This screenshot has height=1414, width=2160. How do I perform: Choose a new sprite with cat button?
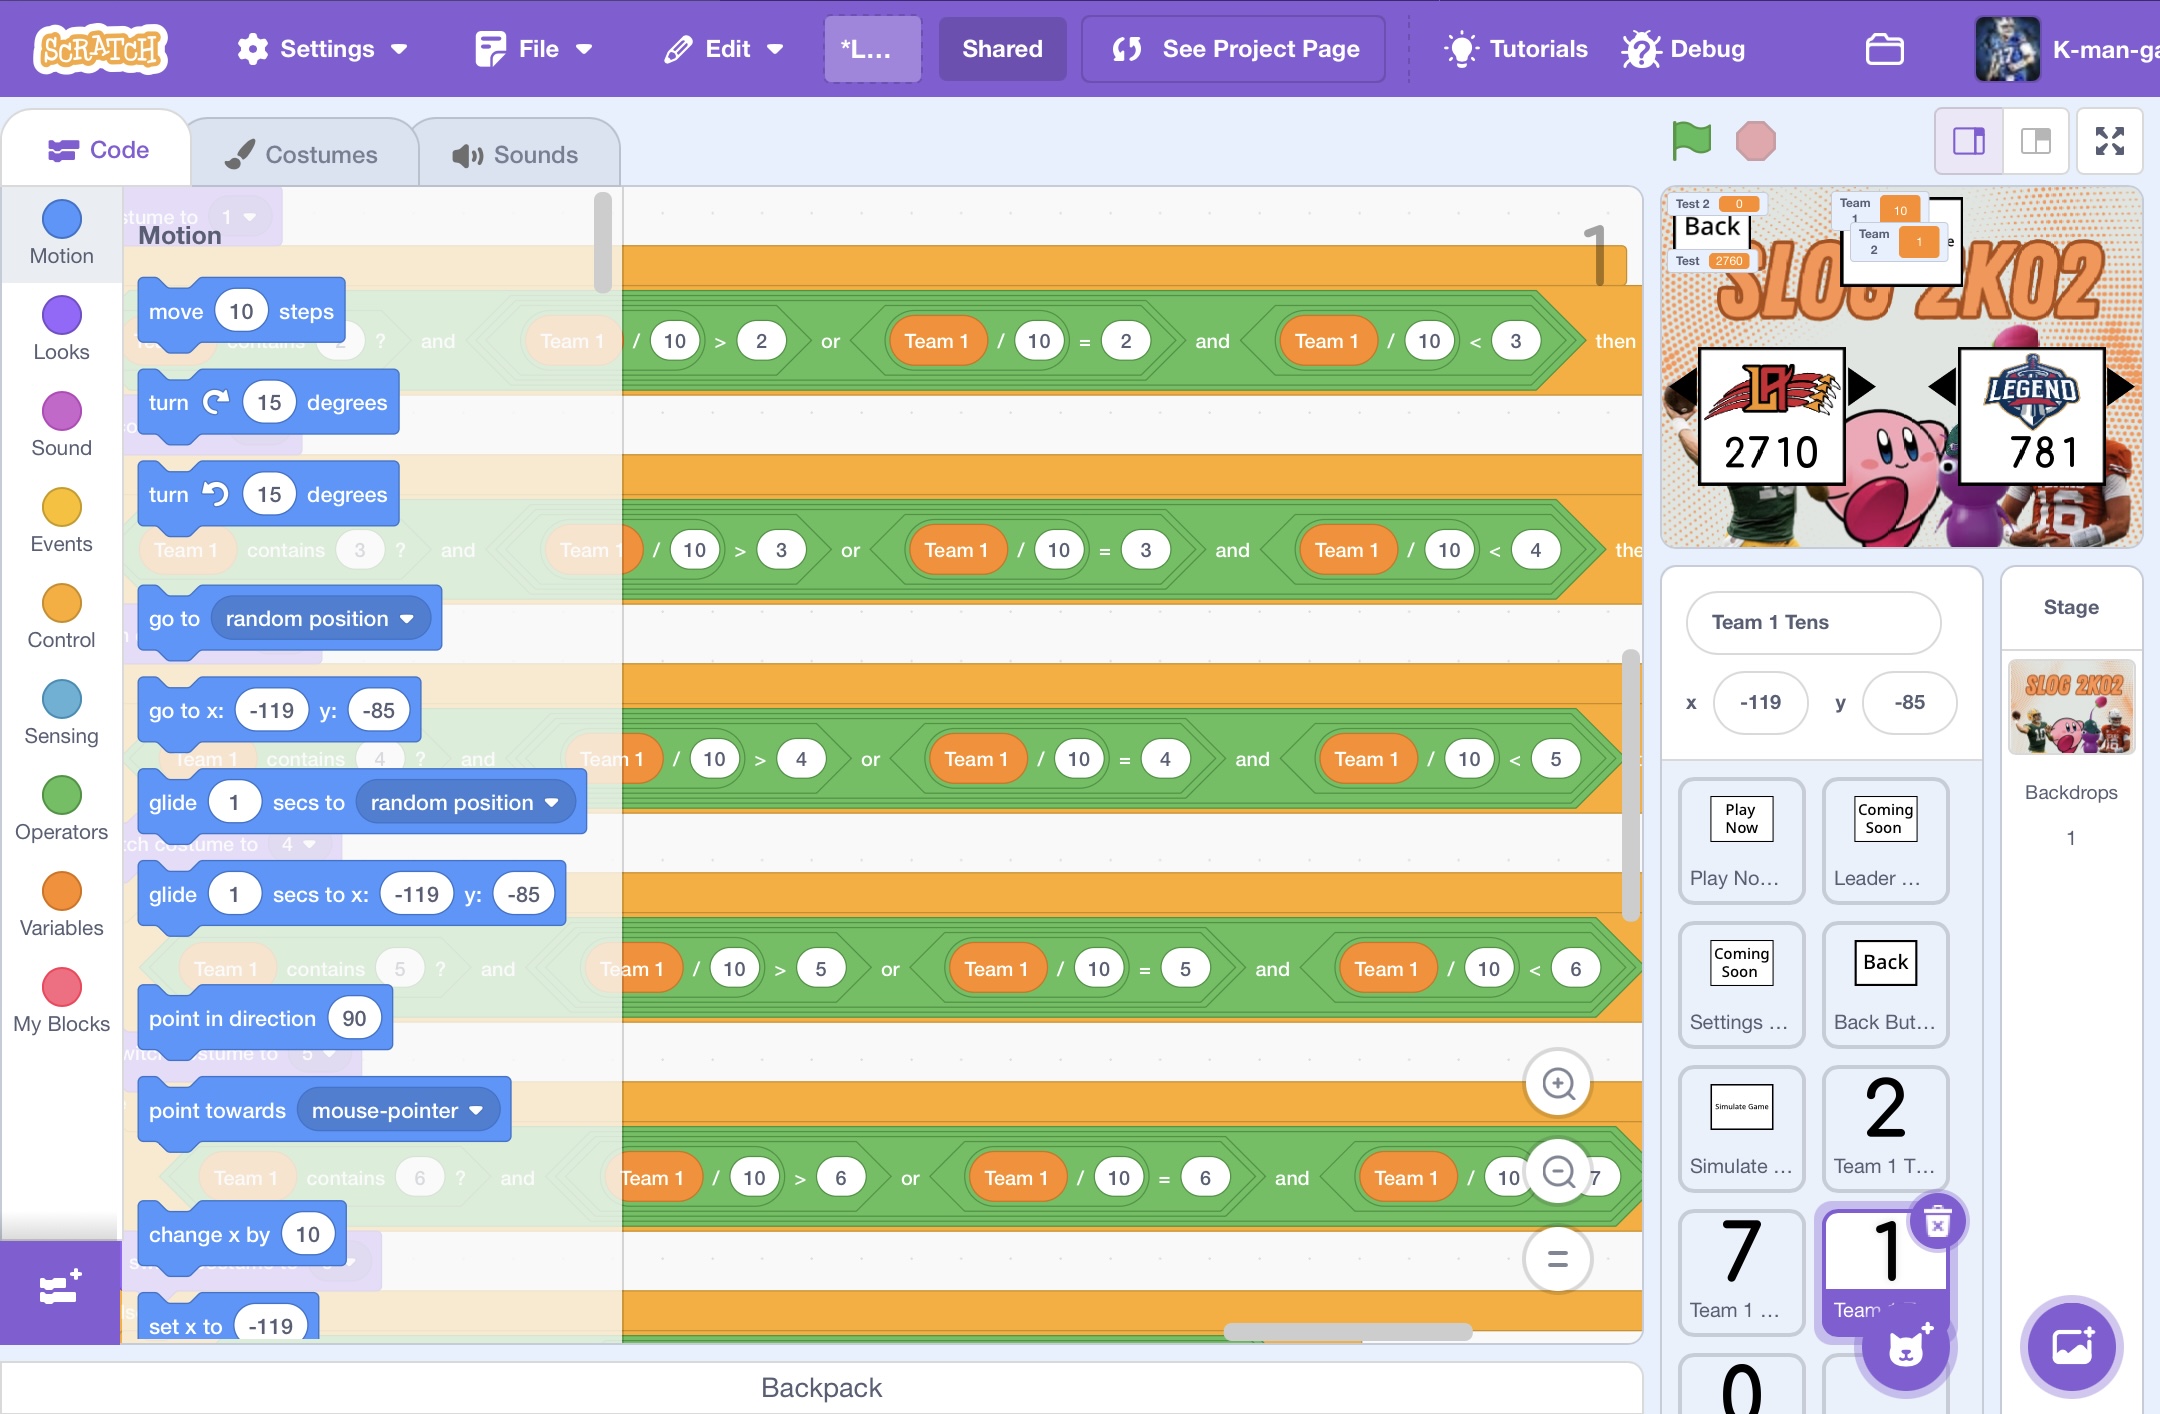pos(1906,1348)
